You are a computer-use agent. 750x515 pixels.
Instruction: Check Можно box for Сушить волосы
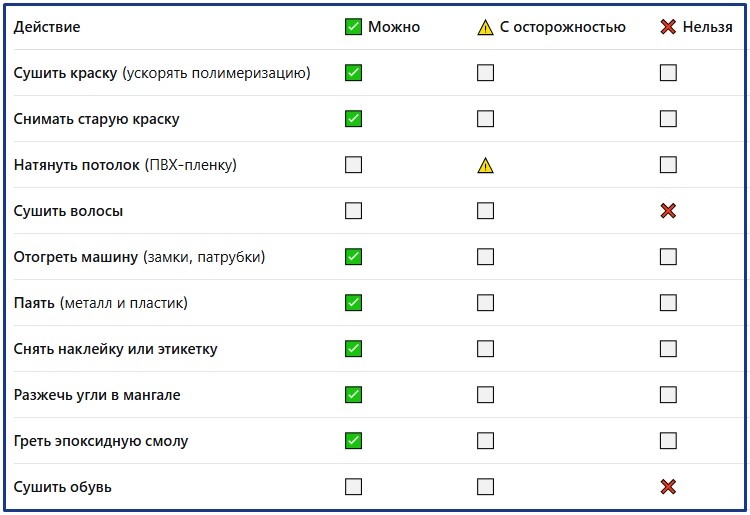[x=353, y=211]
